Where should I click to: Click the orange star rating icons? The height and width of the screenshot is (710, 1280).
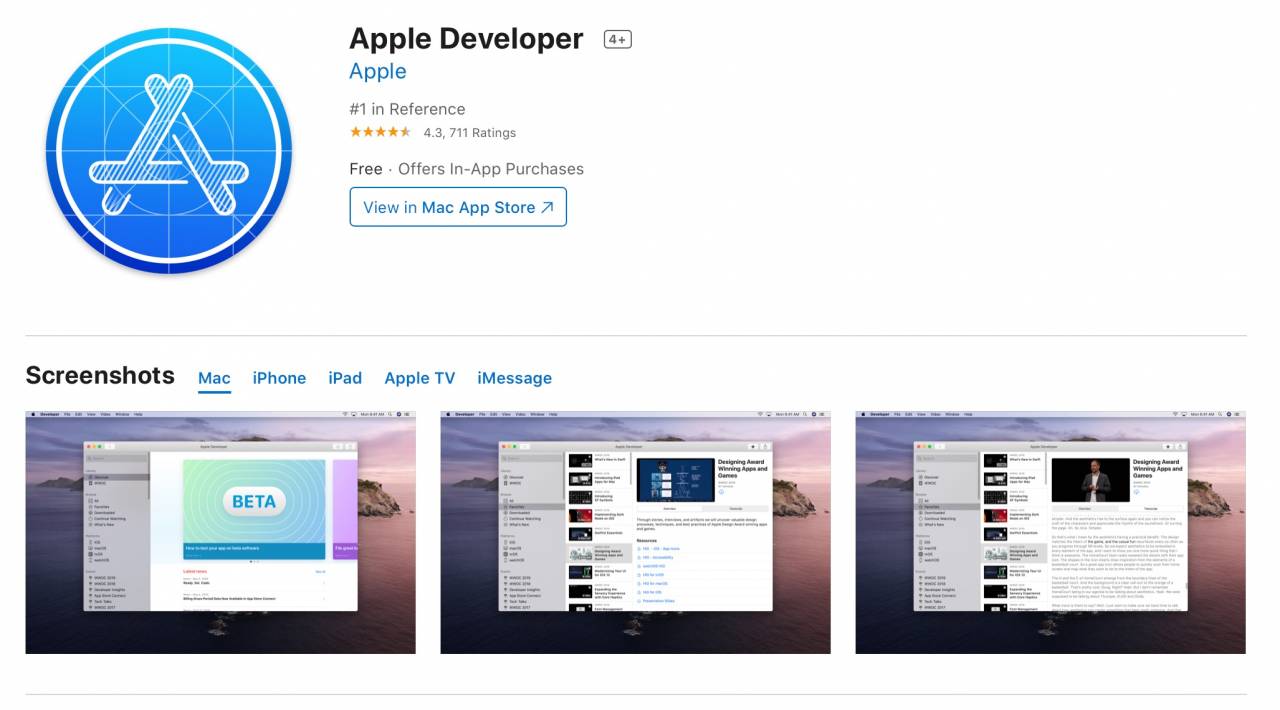click(380, 132)
